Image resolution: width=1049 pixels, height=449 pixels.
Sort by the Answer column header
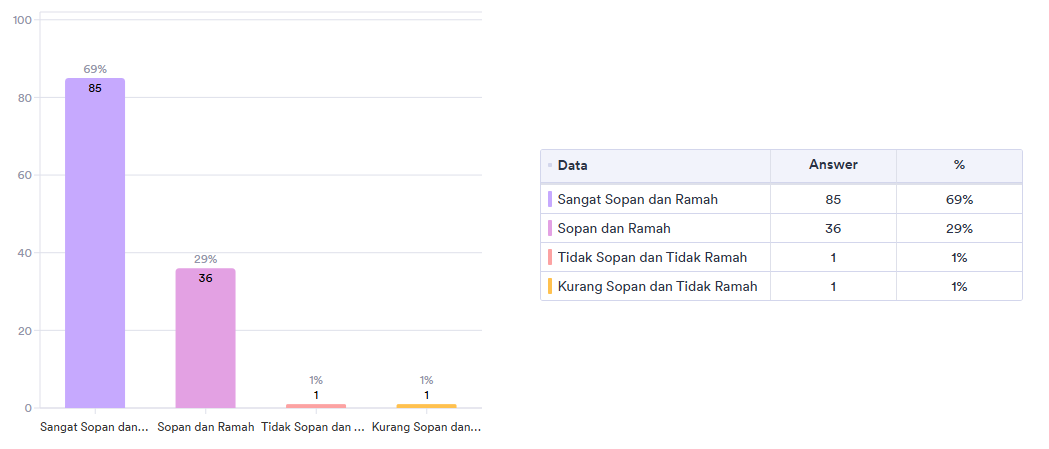tap(833, 165)
